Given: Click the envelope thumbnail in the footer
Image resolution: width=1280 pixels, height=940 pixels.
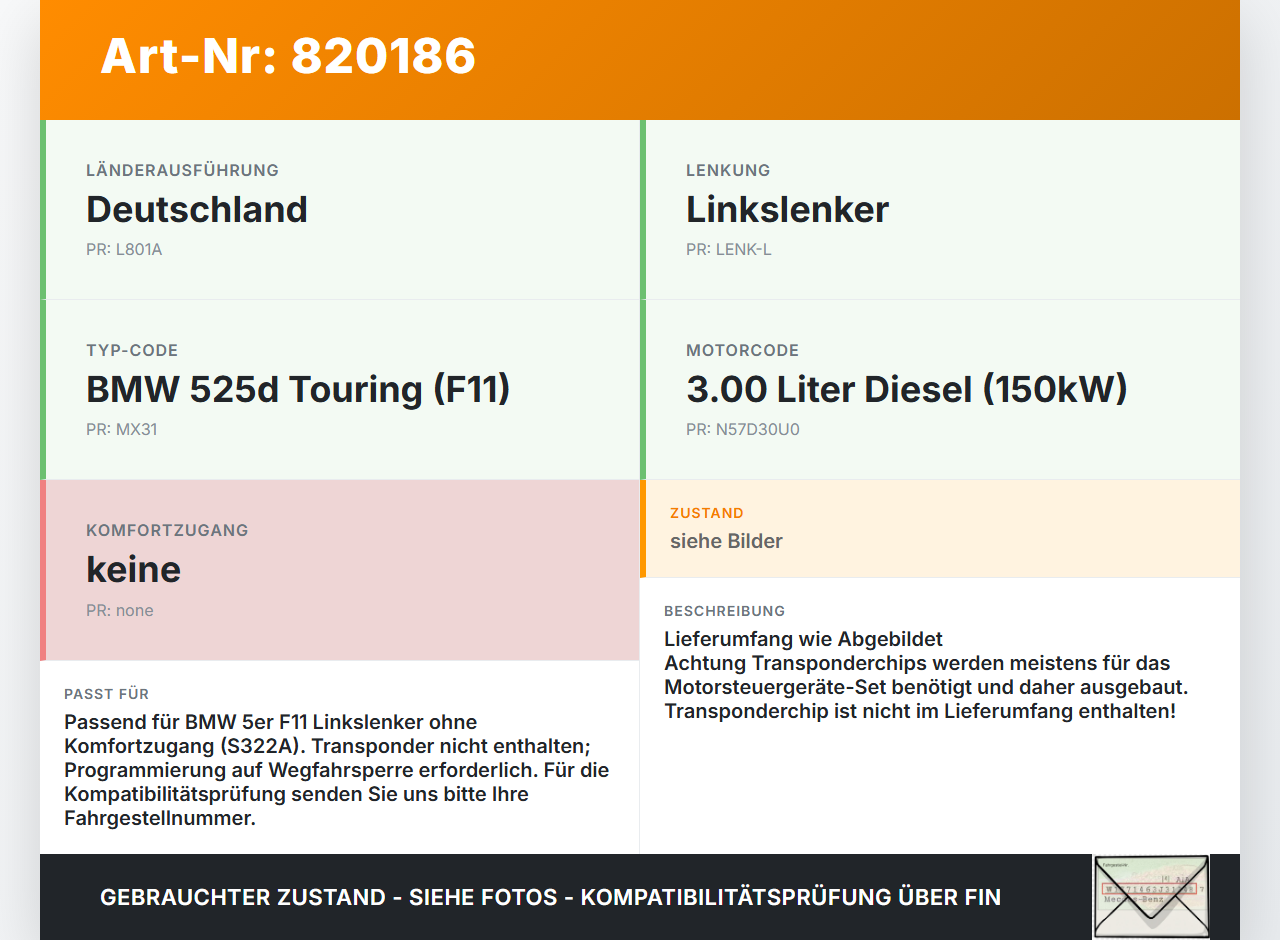Looking at the screenshot, I should point(1151,897).
